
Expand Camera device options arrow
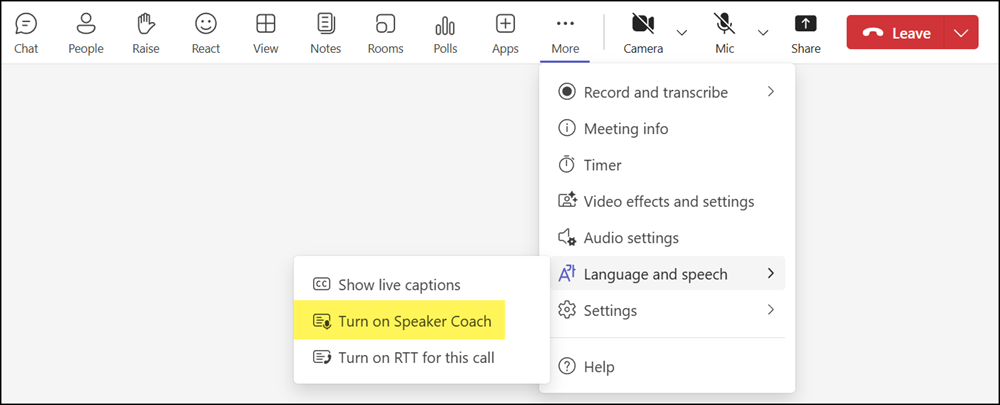pyautogui.click(x=682, y=33)
